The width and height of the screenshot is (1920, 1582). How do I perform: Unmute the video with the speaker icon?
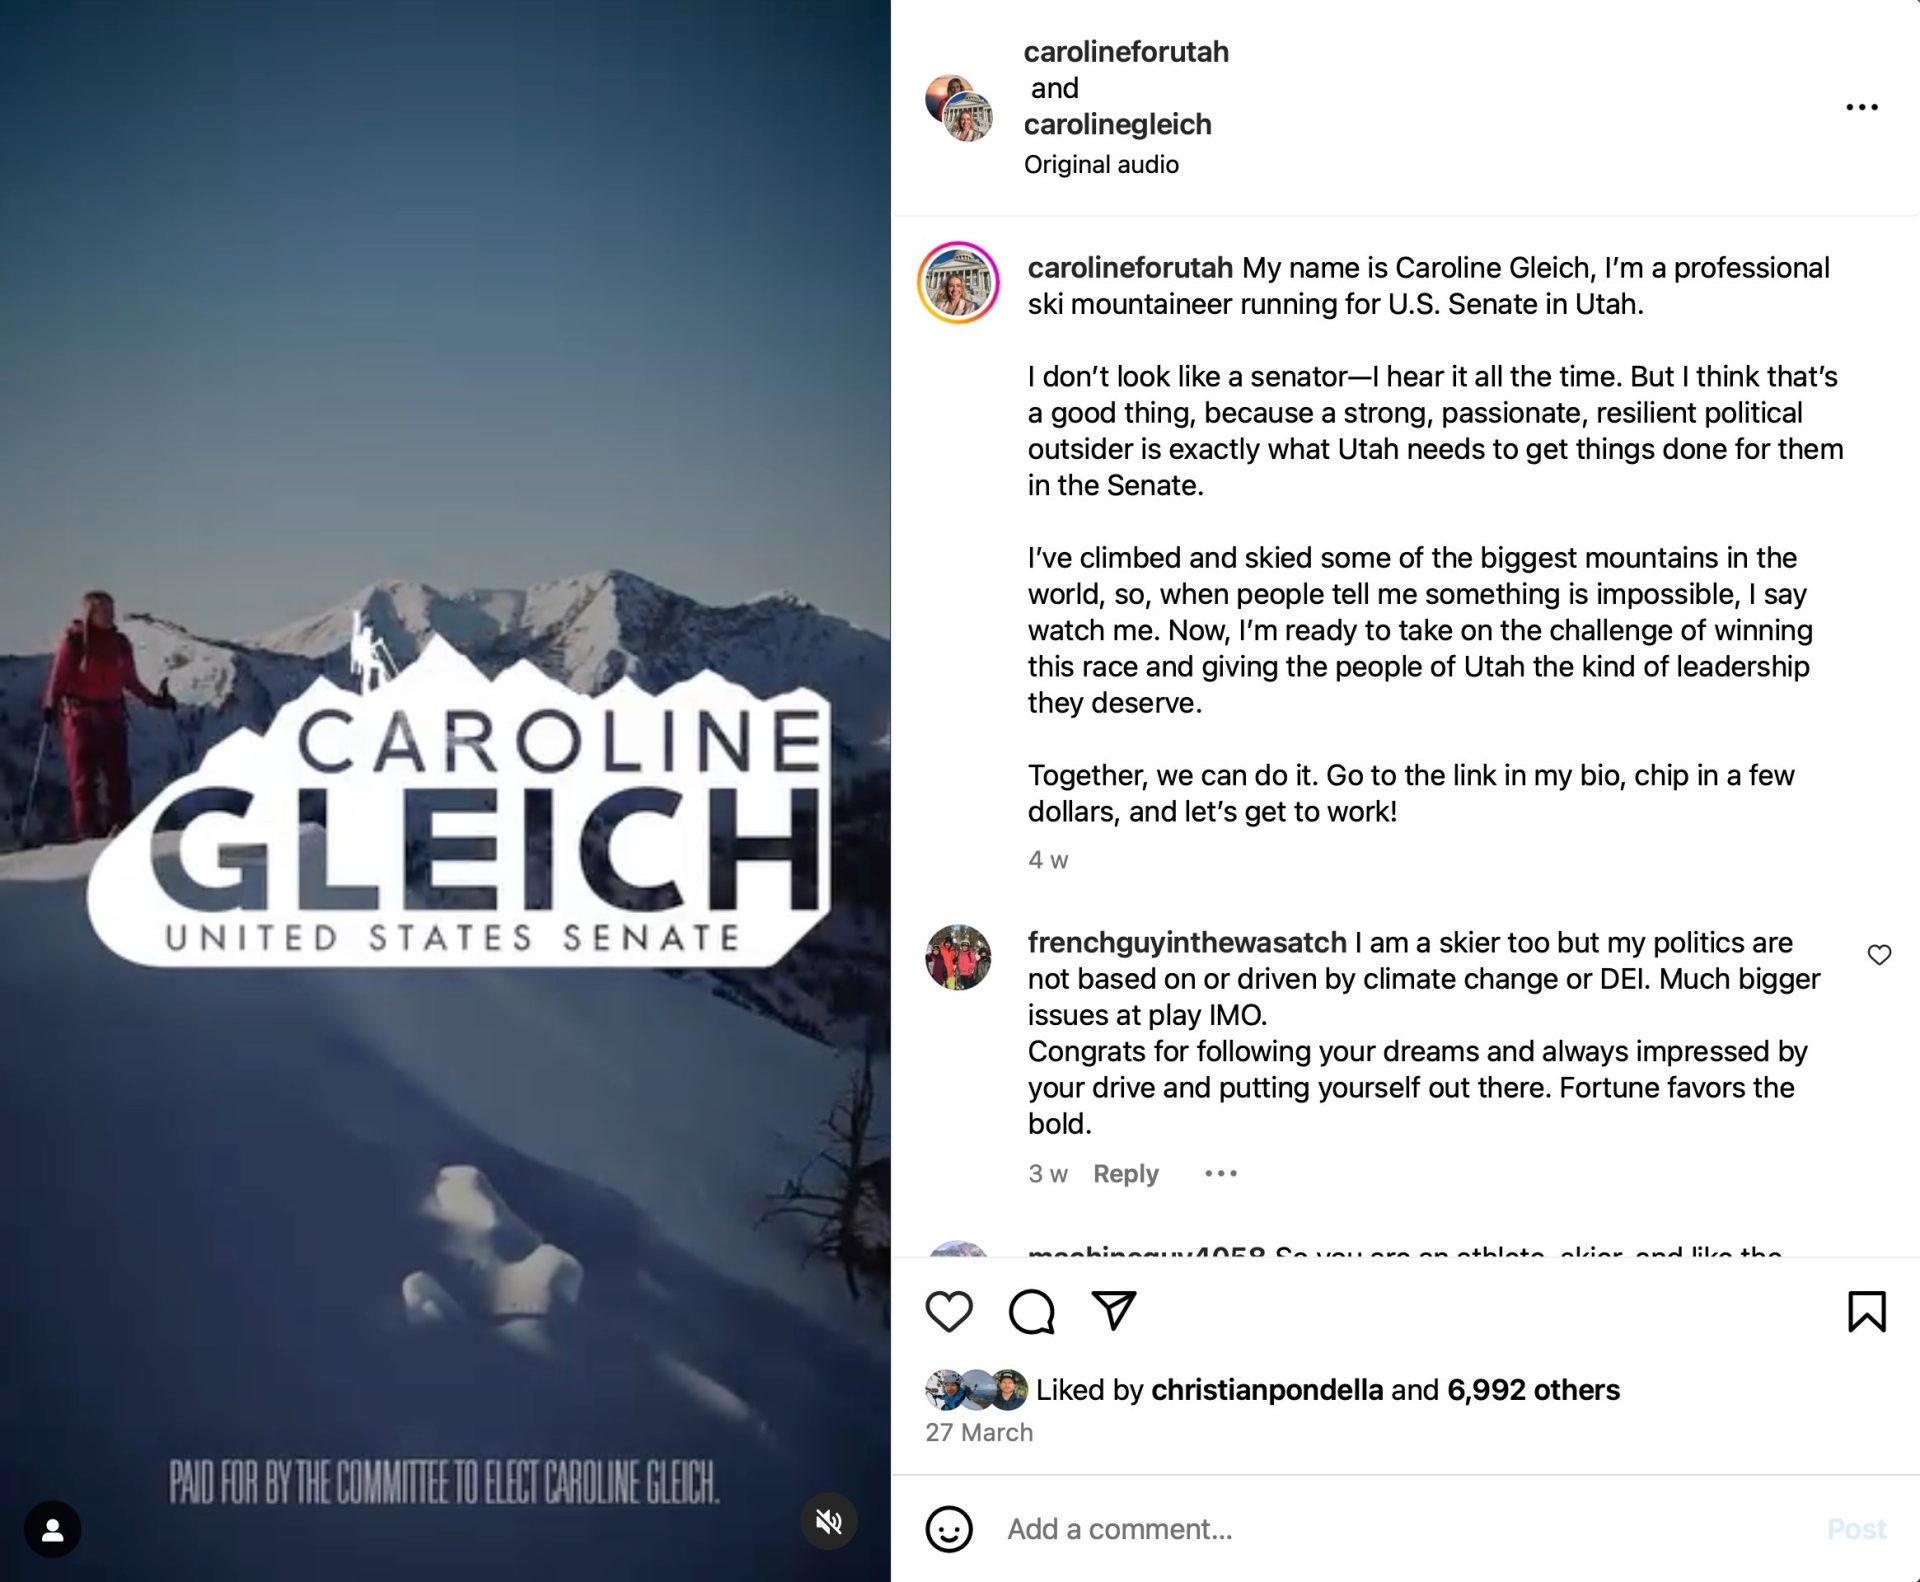[x=828, y=1522]
